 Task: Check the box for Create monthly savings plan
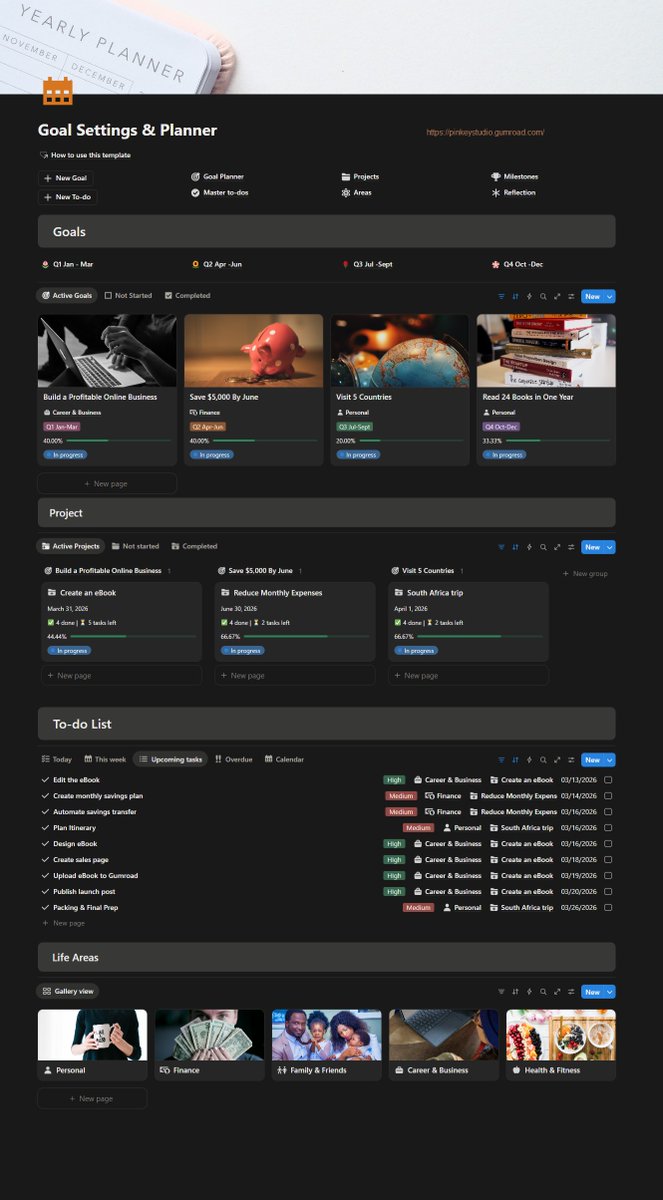click(608, 796)
